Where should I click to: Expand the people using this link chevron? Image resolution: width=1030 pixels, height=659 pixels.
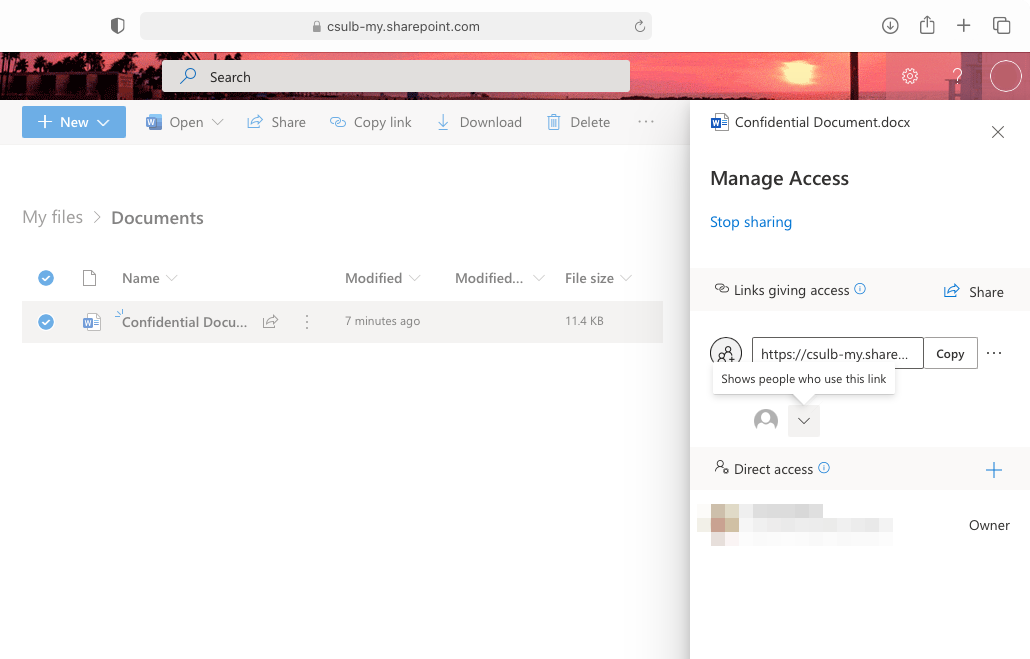(x=804, y=420)
